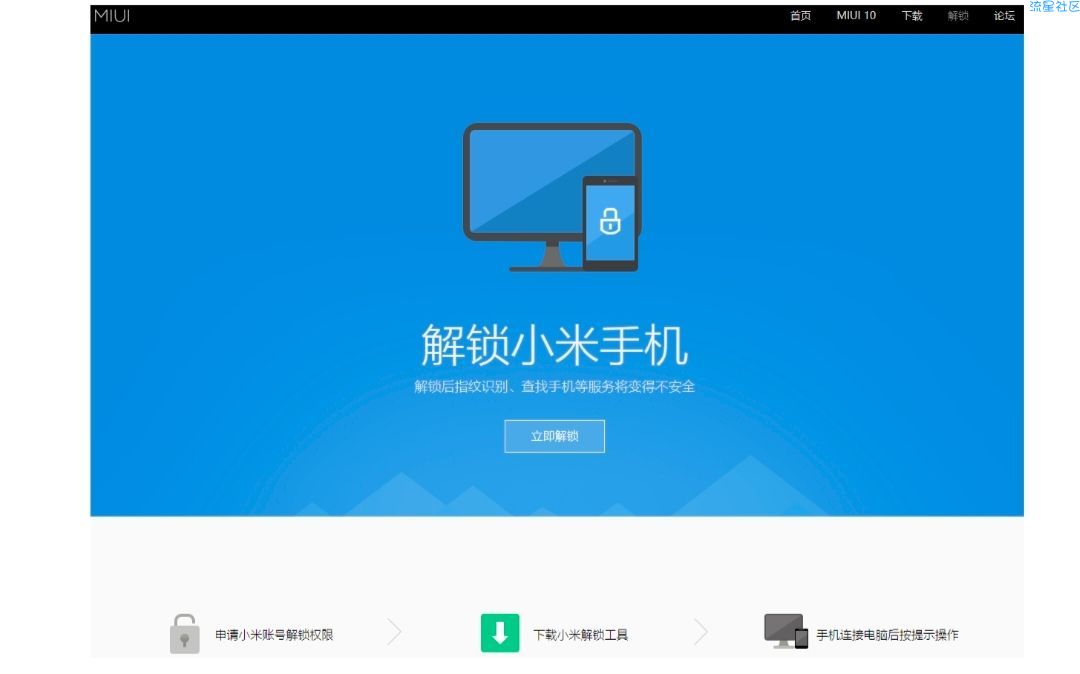Click the 手机连接电脑后按提示操作 text

887,635
